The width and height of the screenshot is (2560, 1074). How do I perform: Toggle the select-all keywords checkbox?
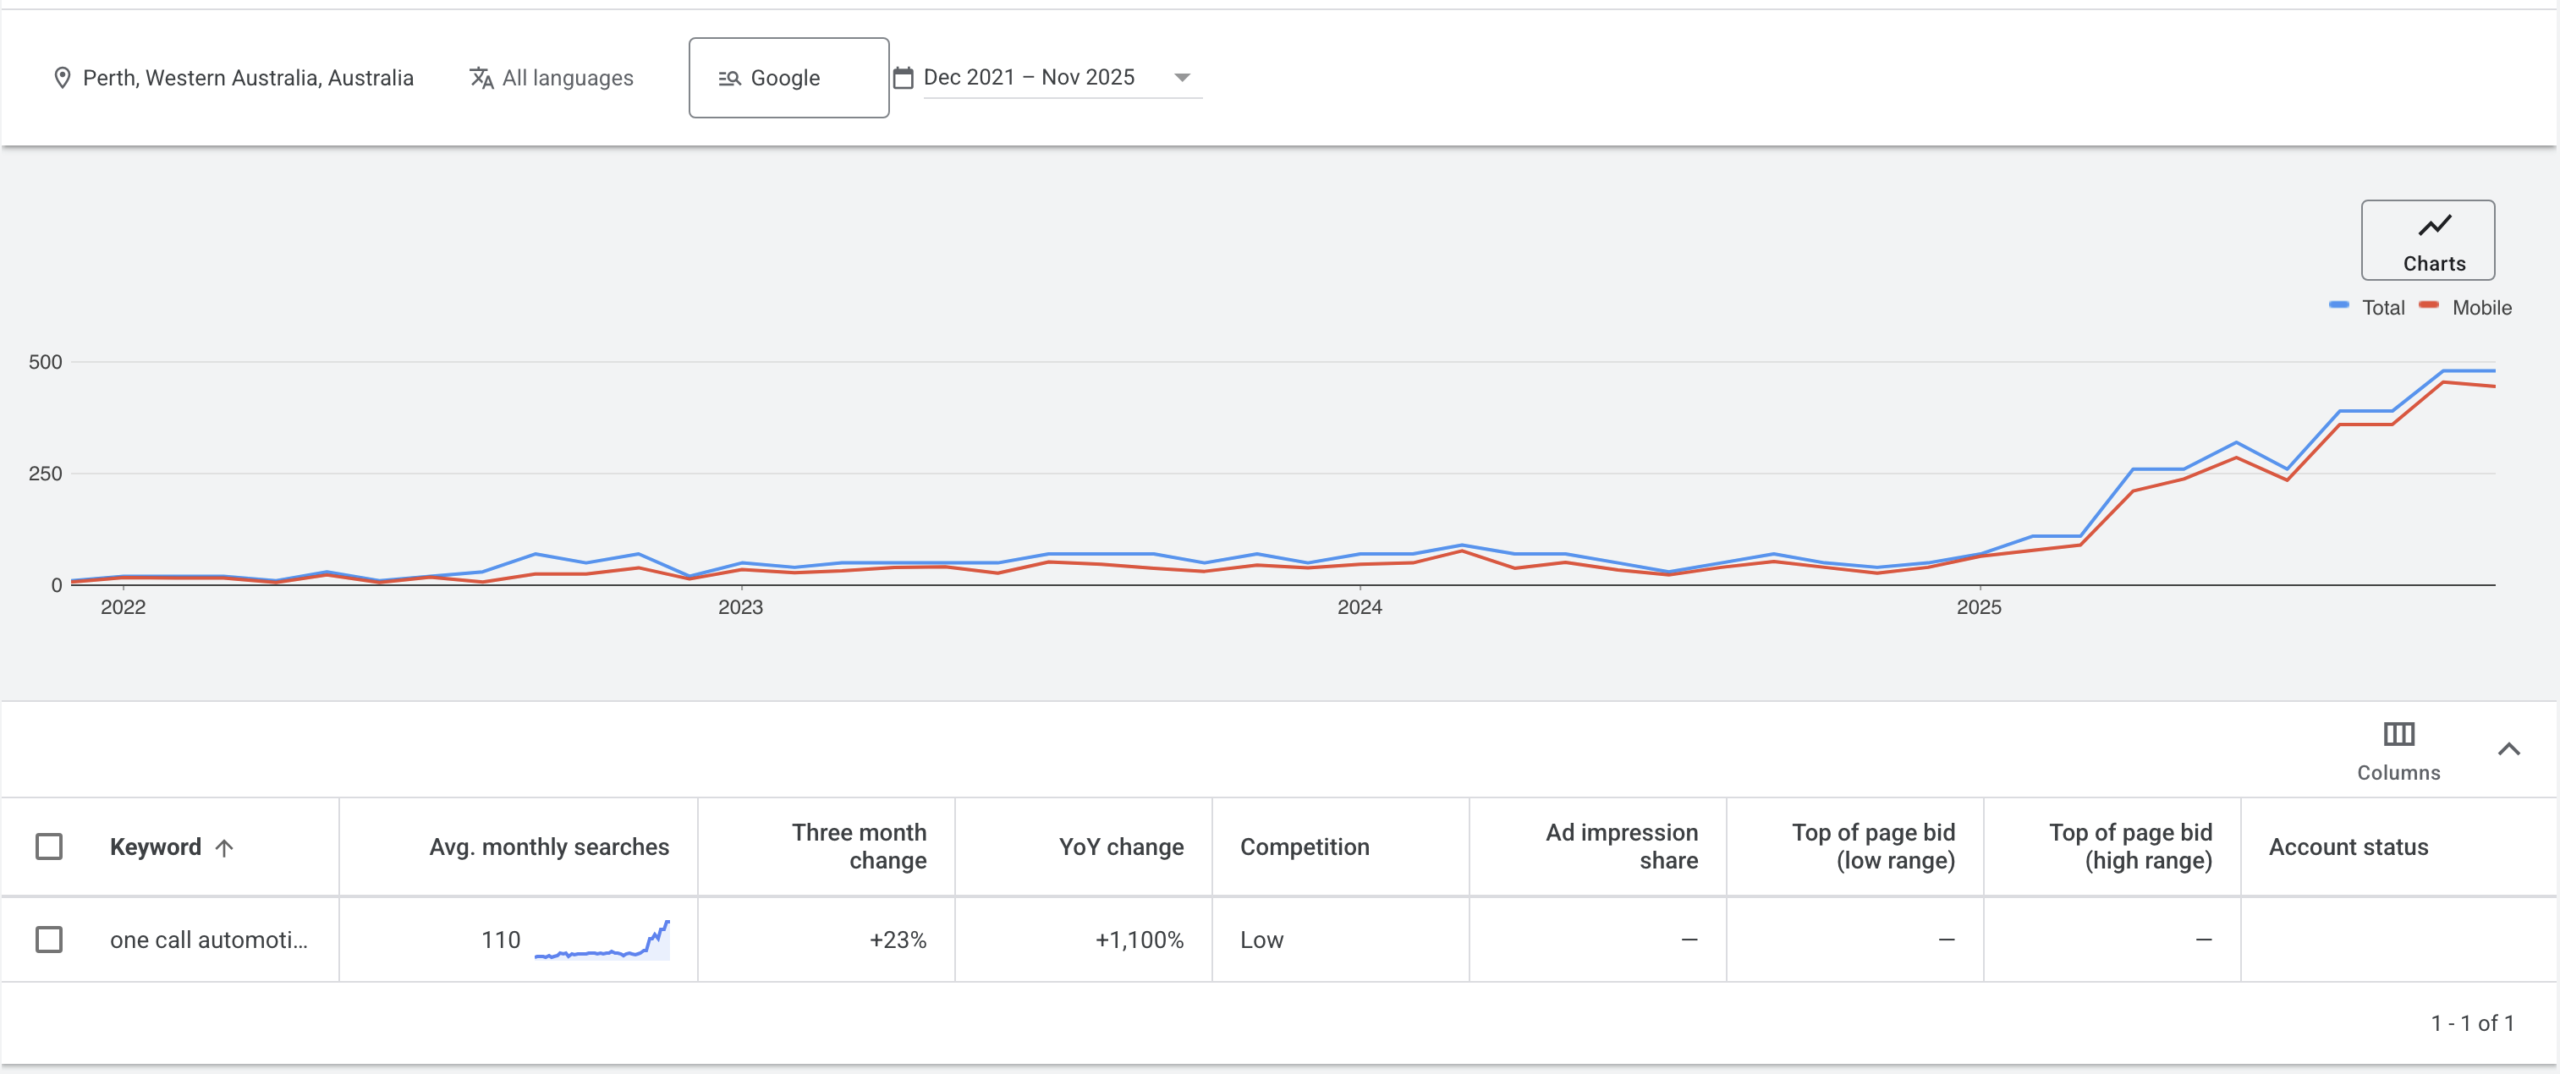(x=49, y=847)
